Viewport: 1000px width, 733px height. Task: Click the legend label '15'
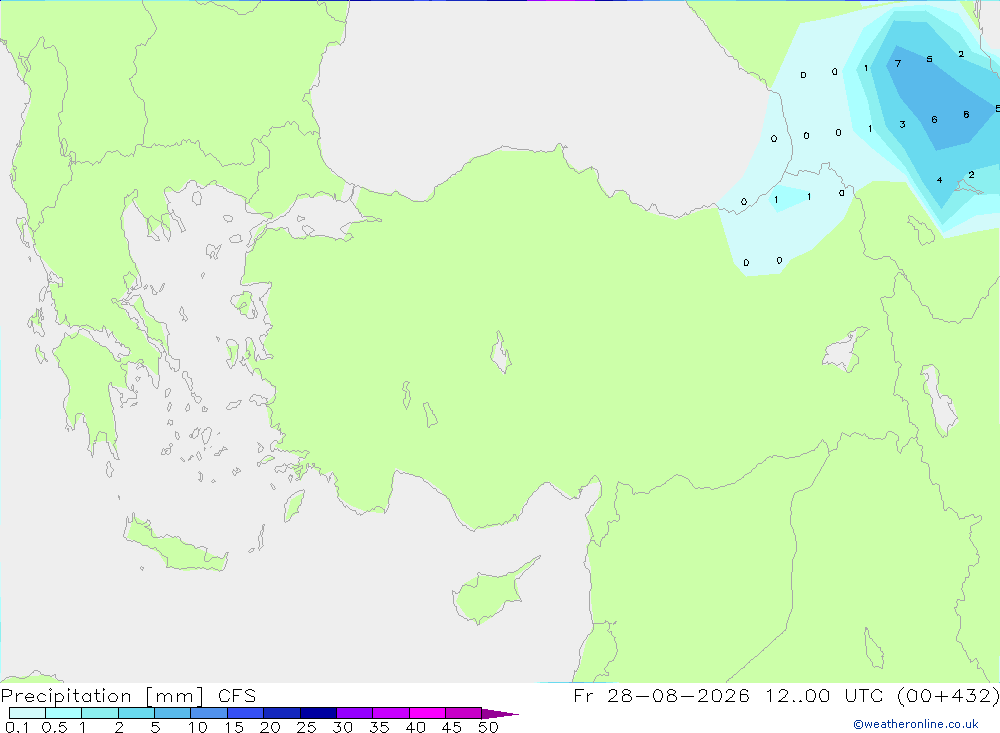pos(234,727)
